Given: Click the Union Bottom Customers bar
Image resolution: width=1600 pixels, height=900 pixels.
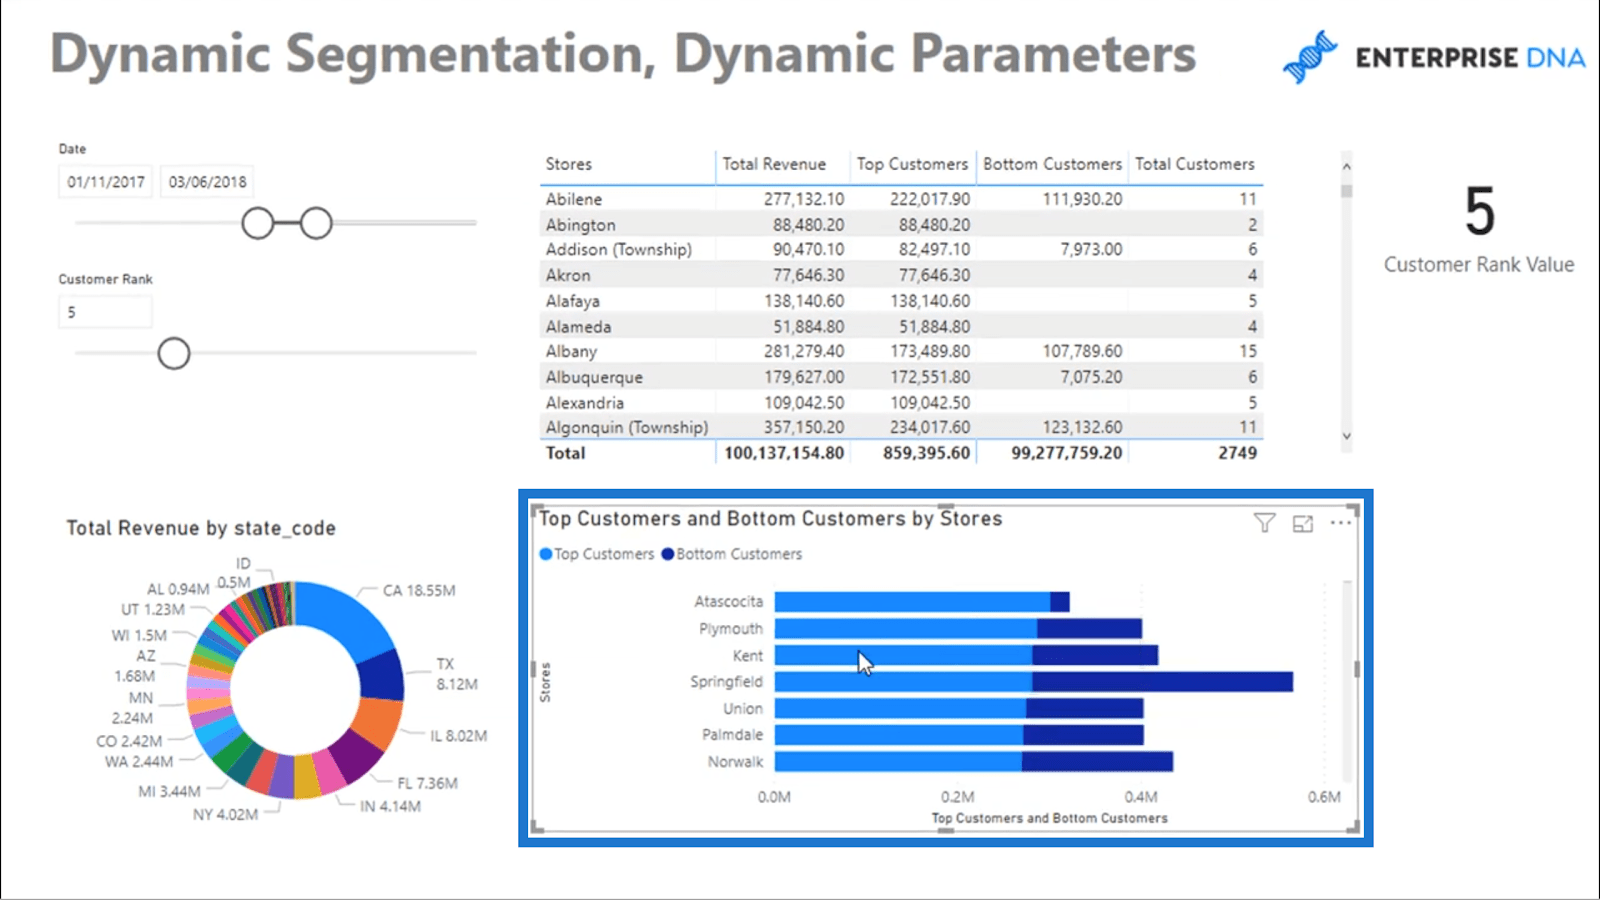Looking at the screenshot, I should pyautogui.click(x=1084, y=709).
